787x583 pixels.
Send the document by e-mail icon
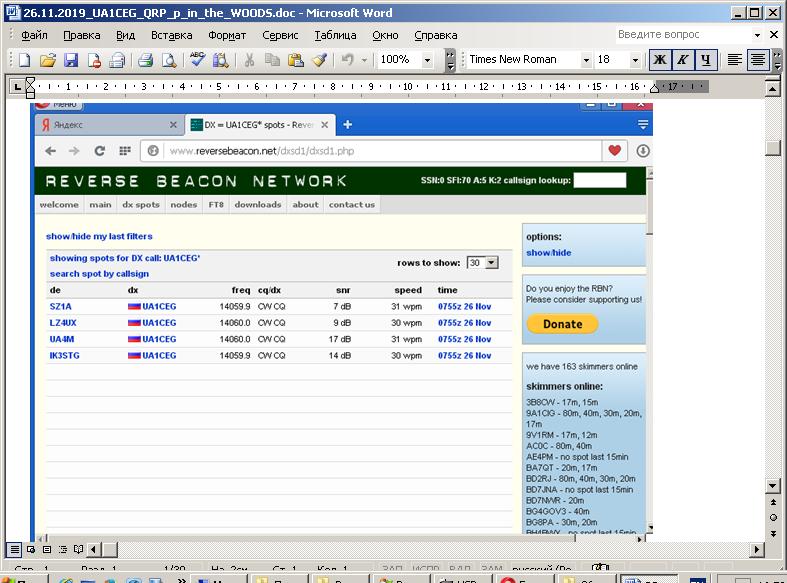point(117,60)
